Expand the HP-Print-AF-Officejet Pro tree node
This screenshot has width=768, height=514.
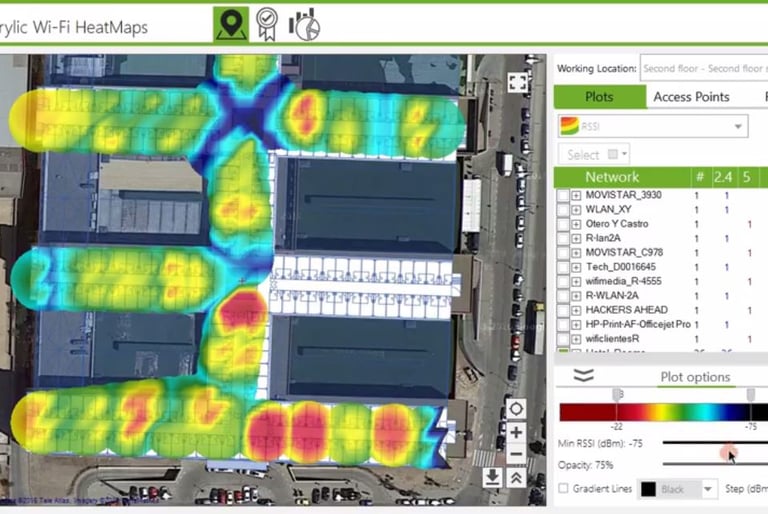[576, 325]
